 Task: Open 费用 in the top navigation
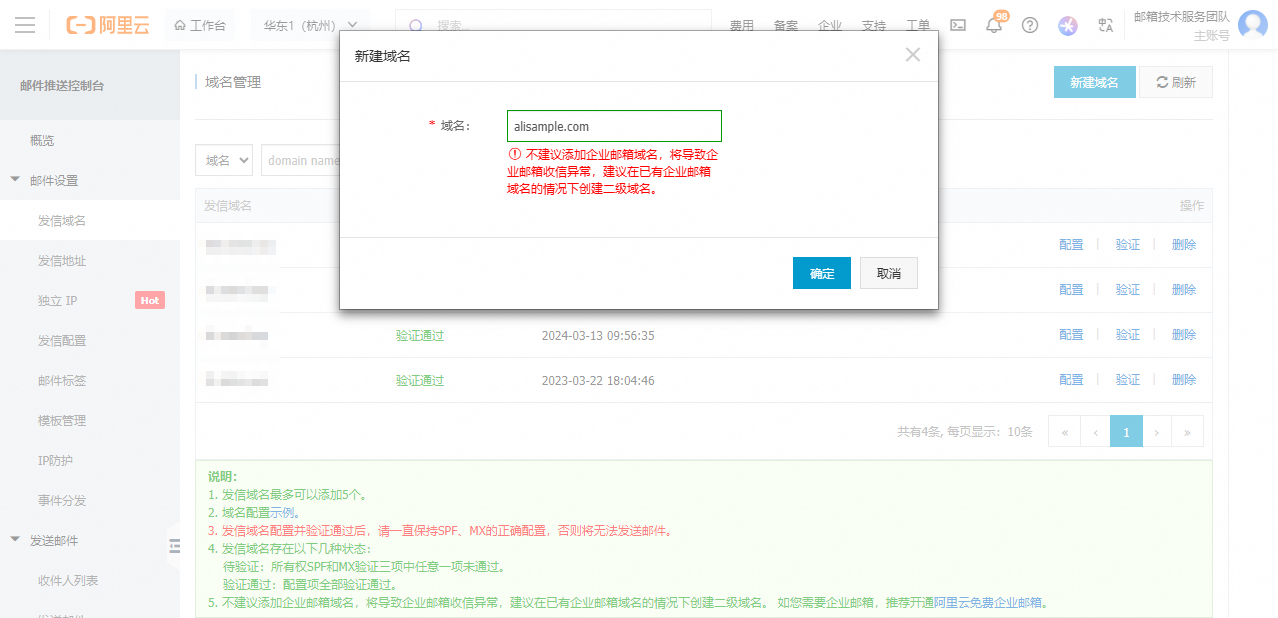tap(742, 25)
